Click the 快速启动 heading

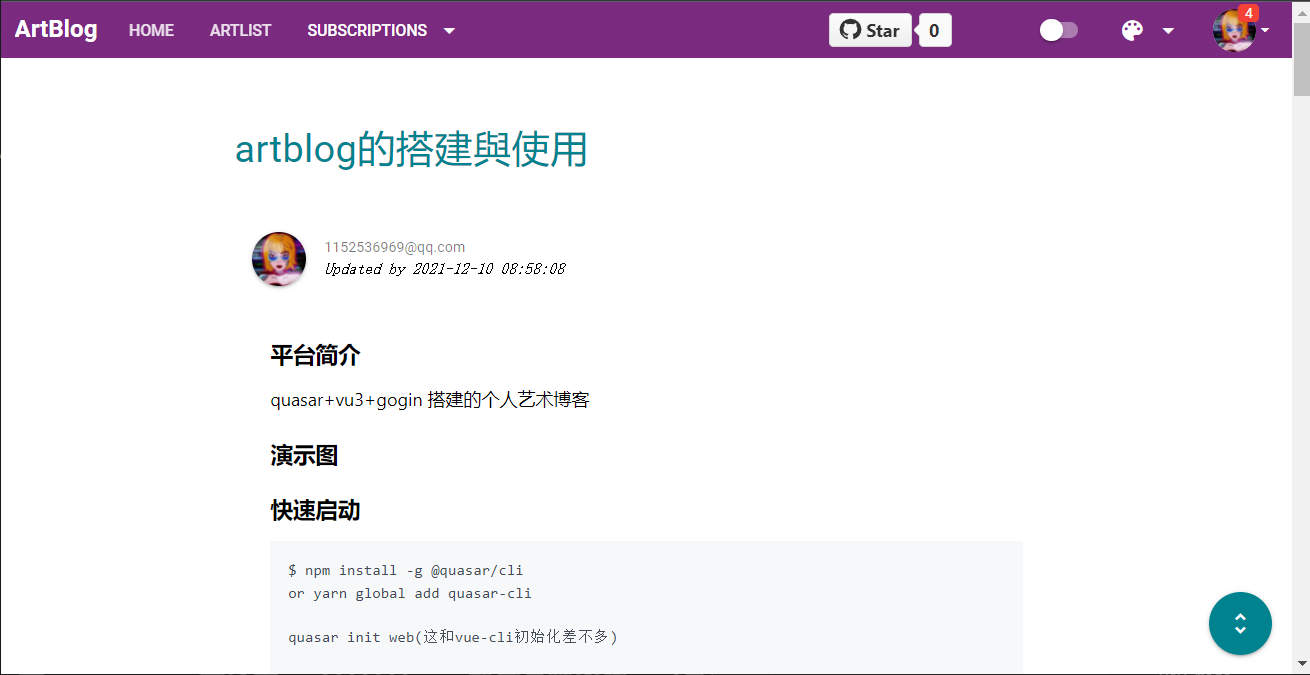click(315, 511)
